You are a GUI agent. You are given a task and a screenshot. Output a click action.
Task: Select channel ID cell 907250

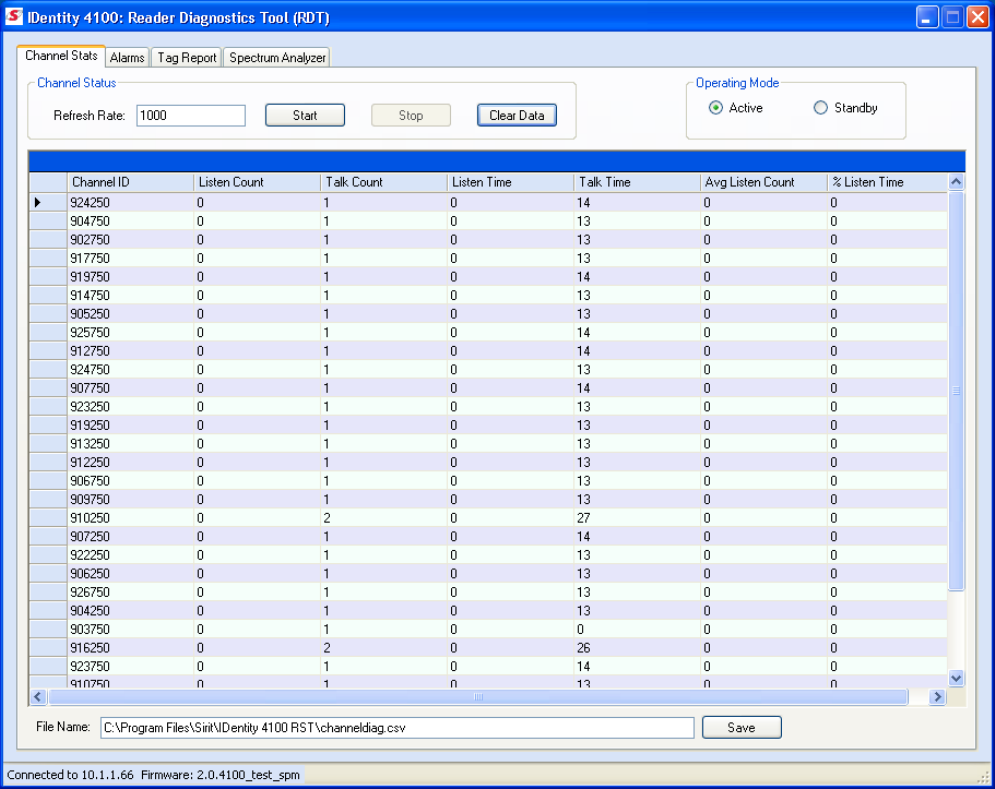[130, 536]
